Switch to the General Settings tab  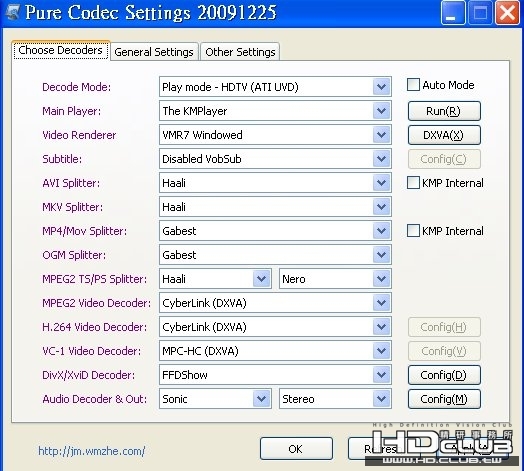click(154, 52)
